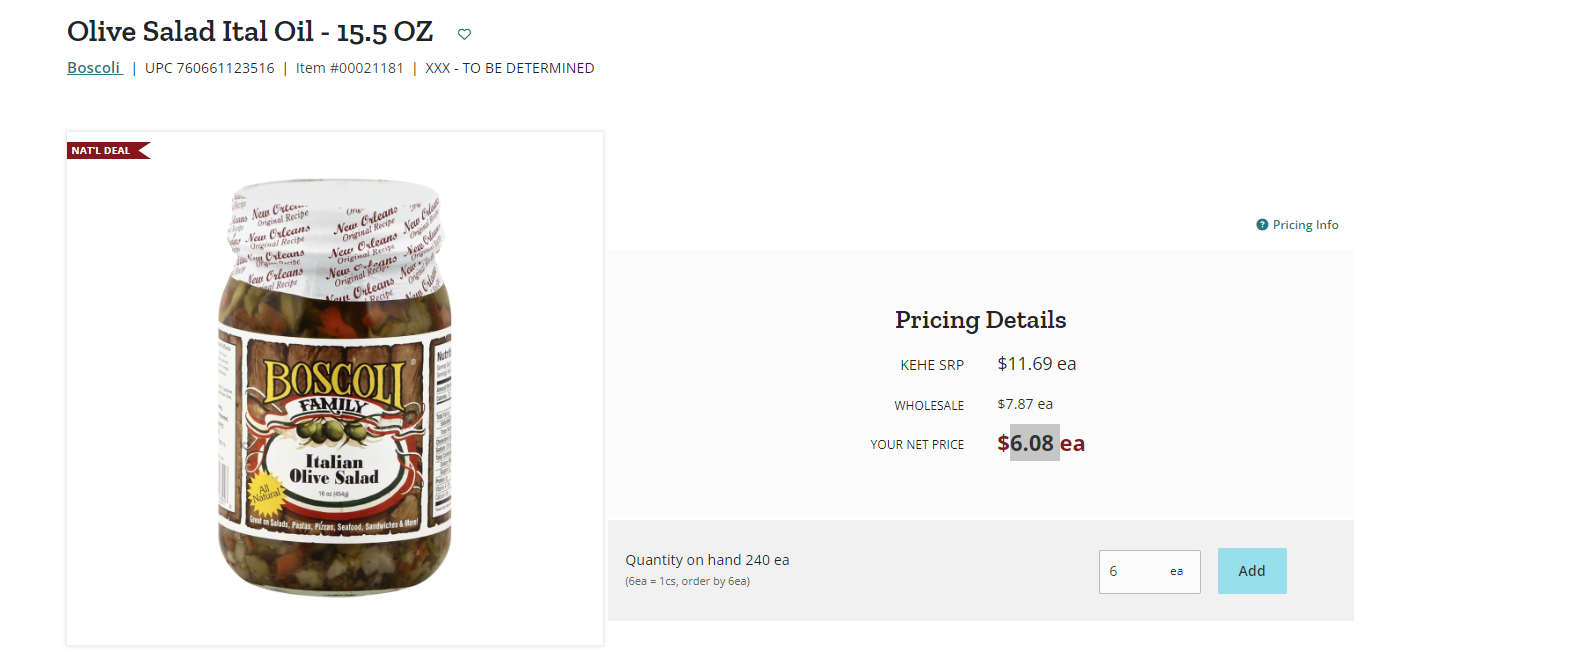
Task: Click the Item #00021181 text
Action: pyautogui.click(x=350, y=68)
